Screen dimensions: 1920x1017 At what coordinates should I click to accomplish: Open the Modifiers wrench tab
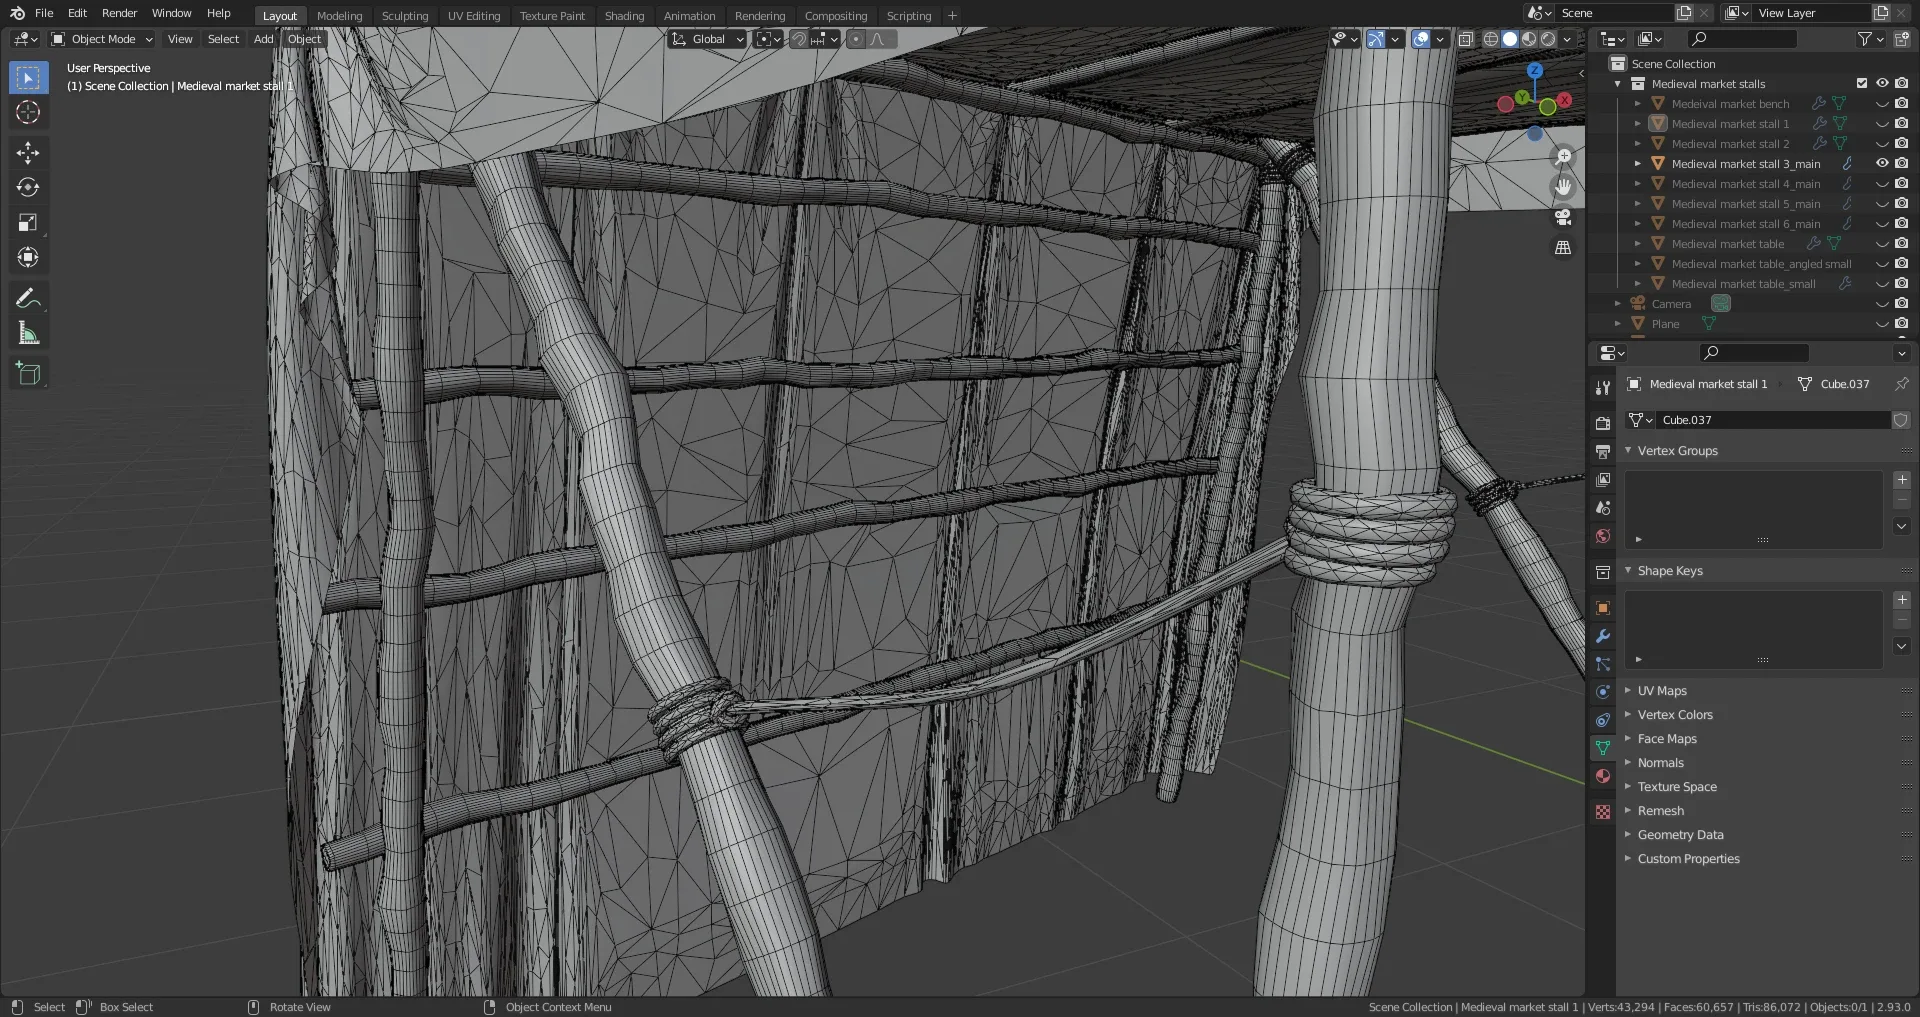pos(1603,636)
